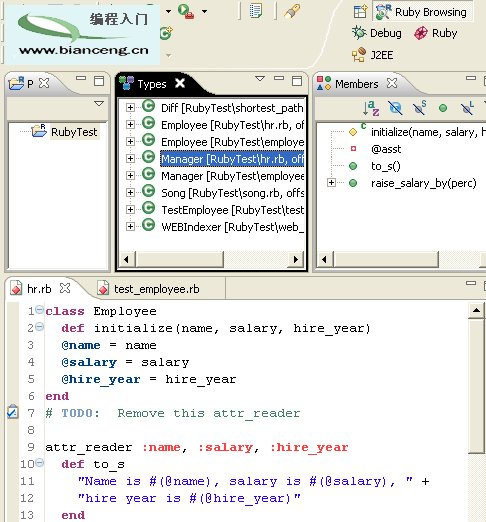This screenshot has height=522, width=486.
Task: Toggle Hide Fields in Members view
Action: click(395, 108)
